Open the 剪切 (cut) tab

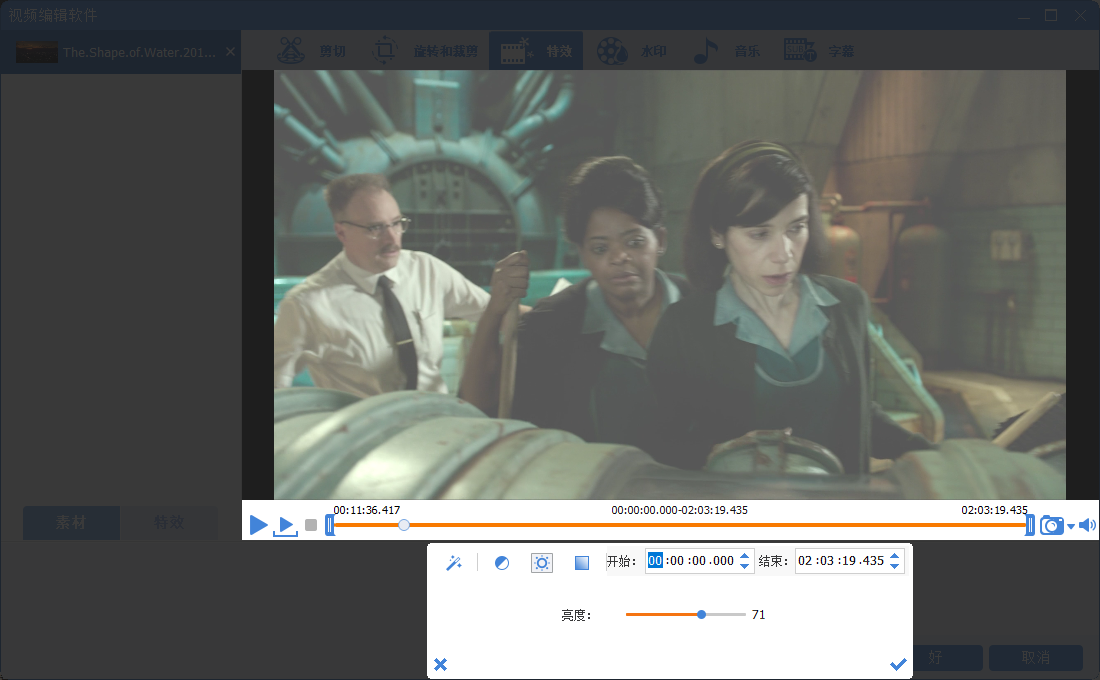pyautogui.click(x=311, y=51)
